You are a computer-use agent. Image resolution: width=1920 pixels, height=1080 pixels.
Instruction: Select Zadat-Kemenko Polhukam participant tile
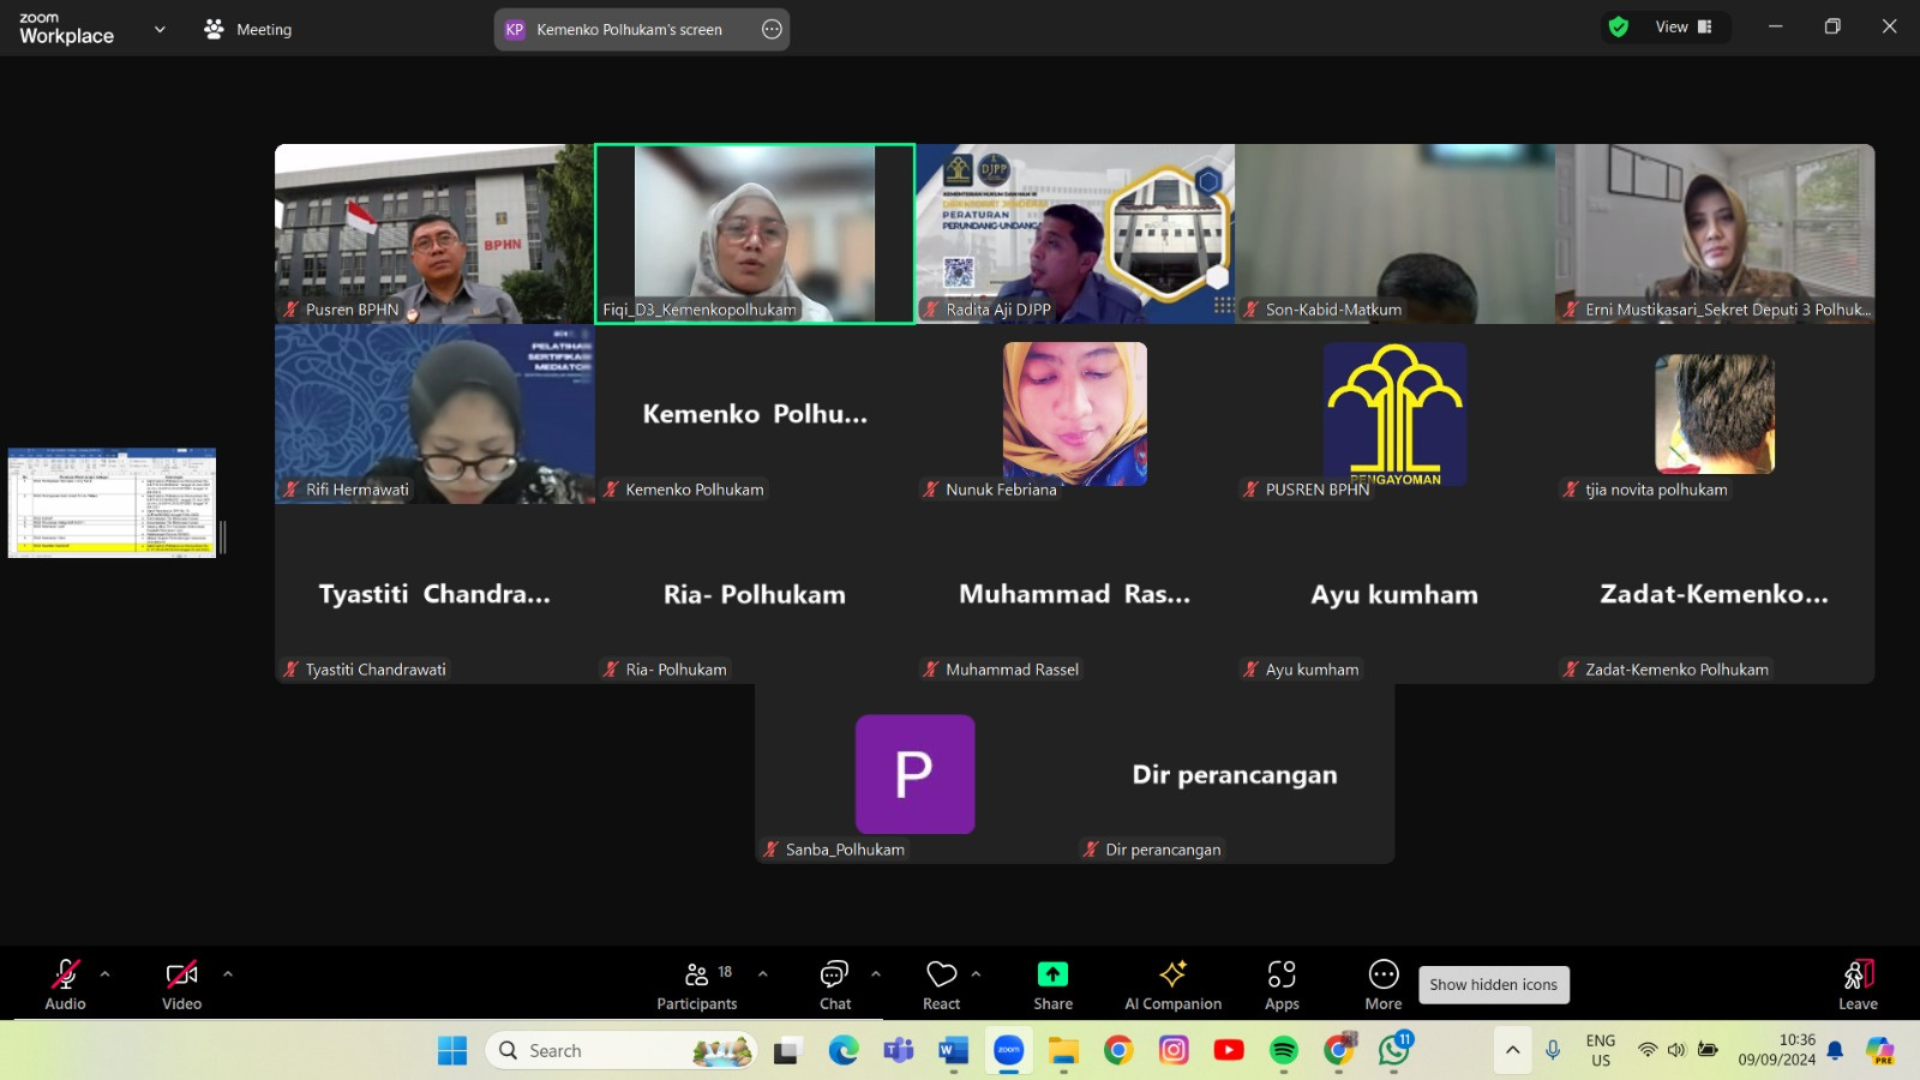pos(1715,593)
